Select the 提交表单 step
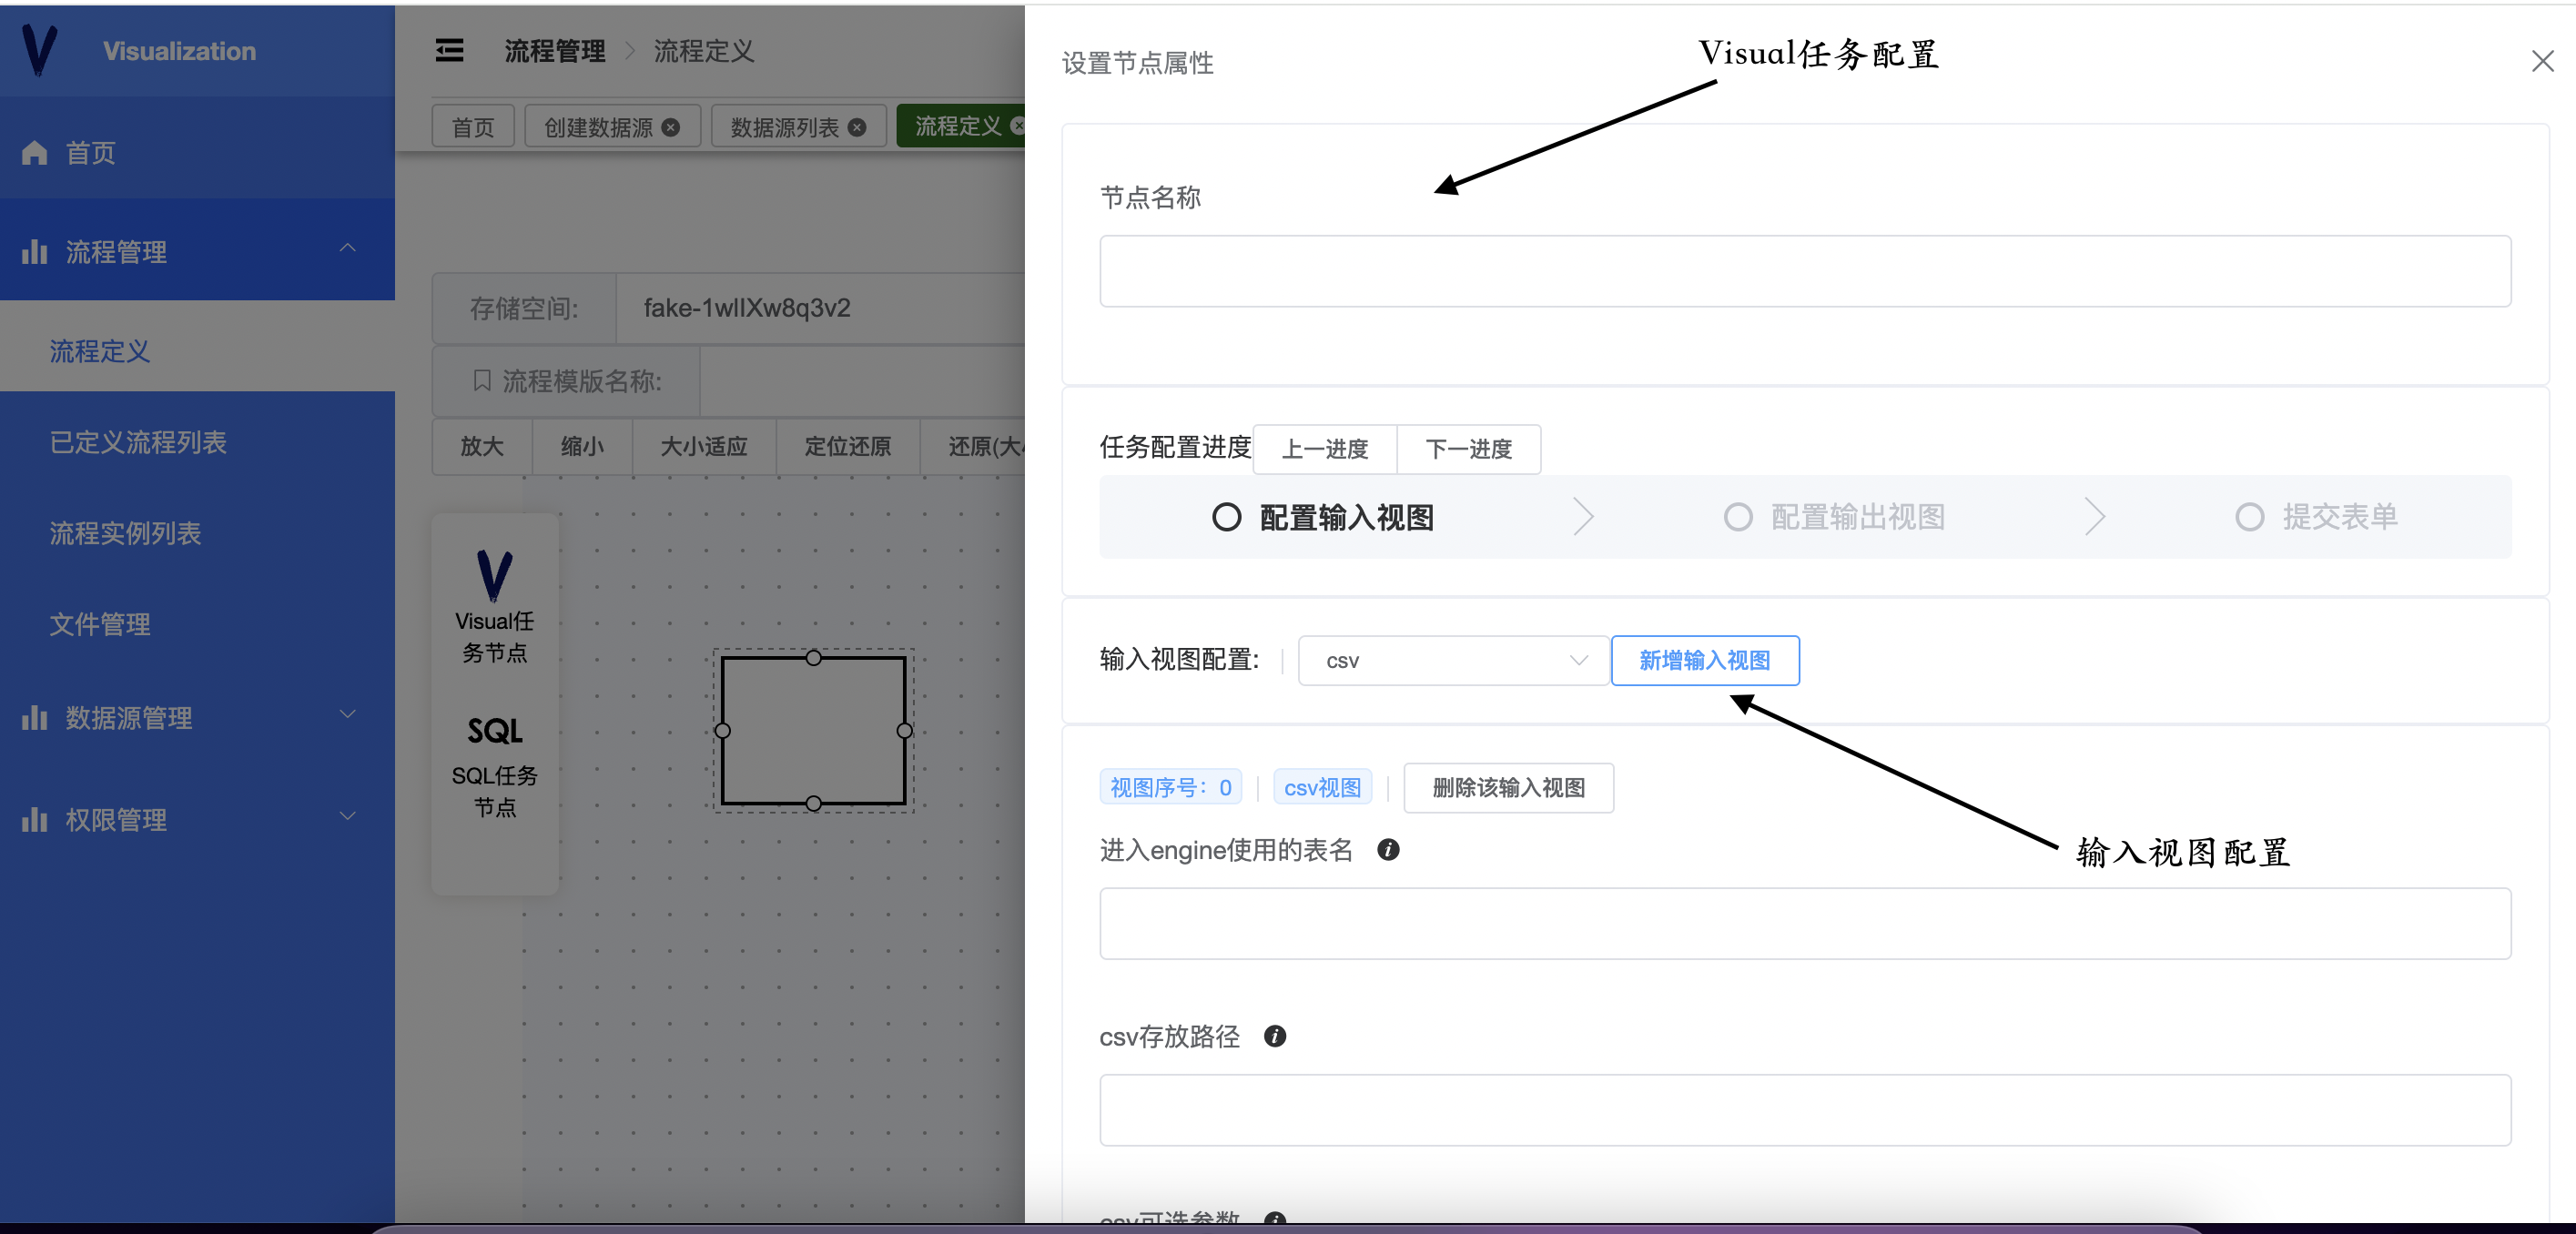This screenshot has width=2576, height=1234. pyautogui.click(x=2317, y=517)
